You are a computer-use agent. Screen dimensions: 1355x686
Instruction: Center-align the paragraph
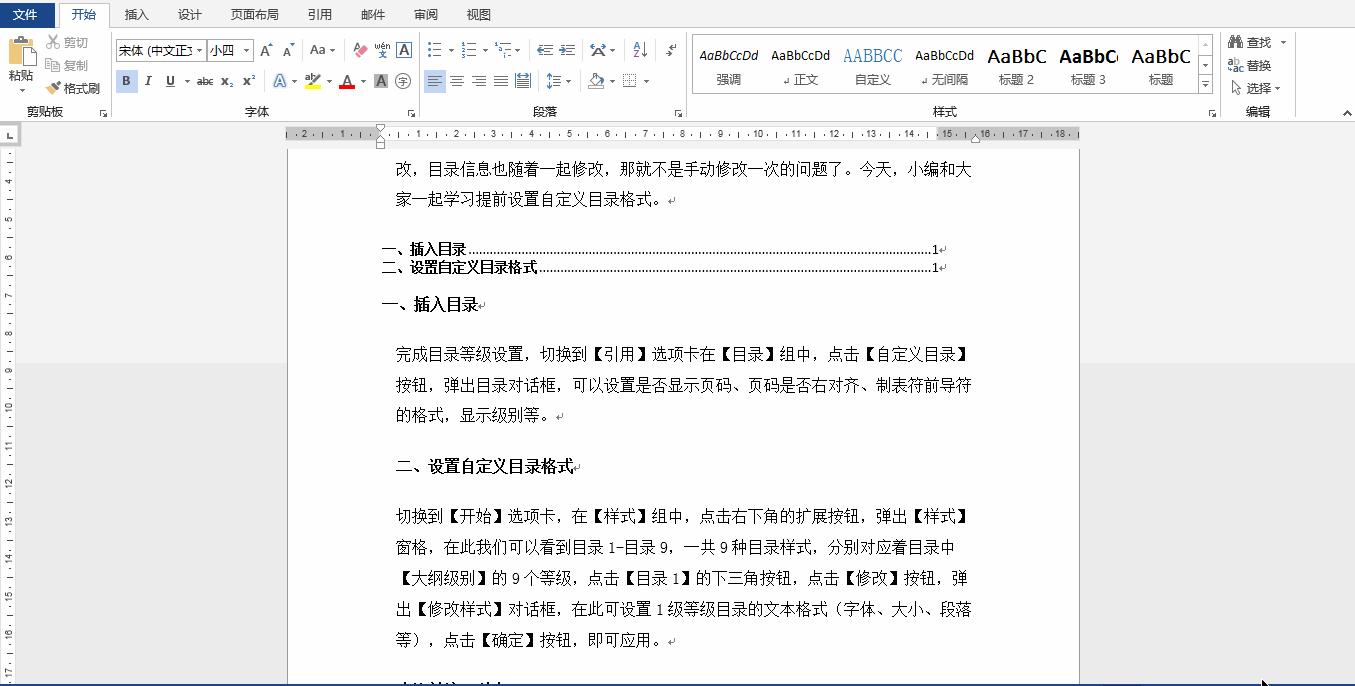tap(457, 81)
